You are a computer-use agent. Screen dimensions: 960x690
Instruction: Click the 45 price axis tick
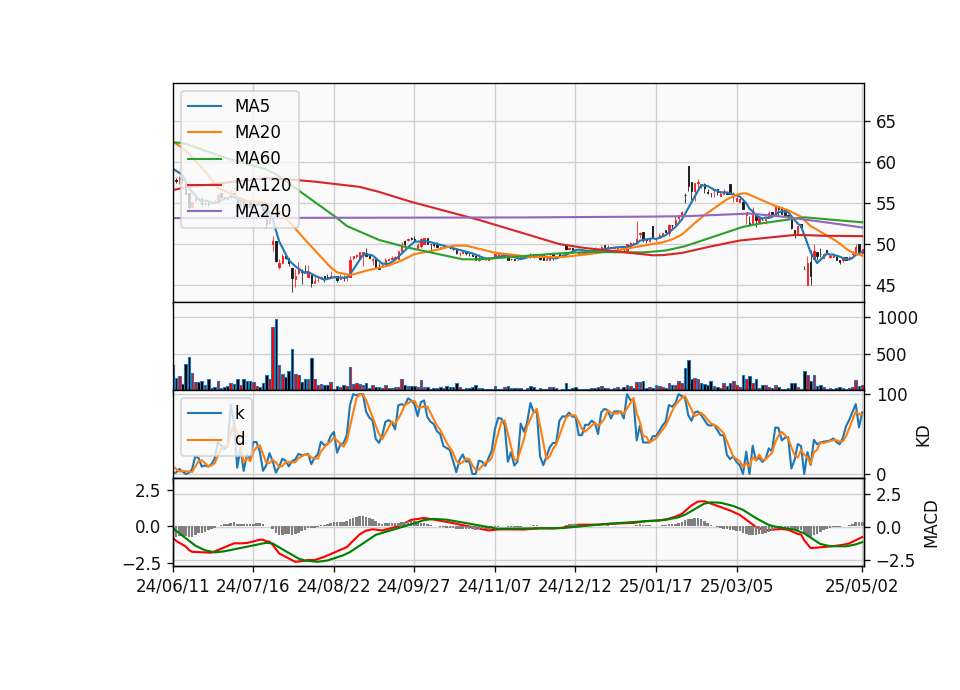(x=885, y=286)
